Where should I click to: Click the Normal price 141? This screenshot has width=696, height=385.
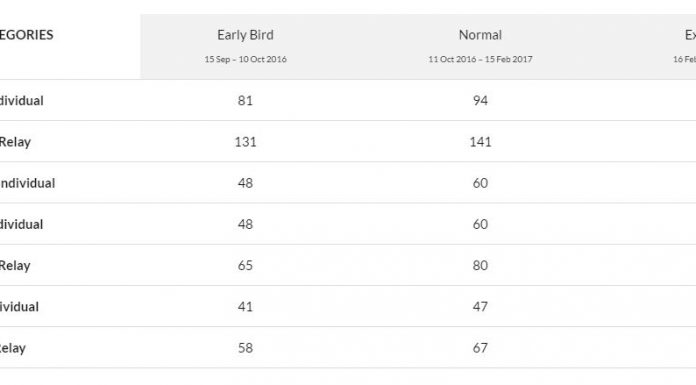pos(480,142)
